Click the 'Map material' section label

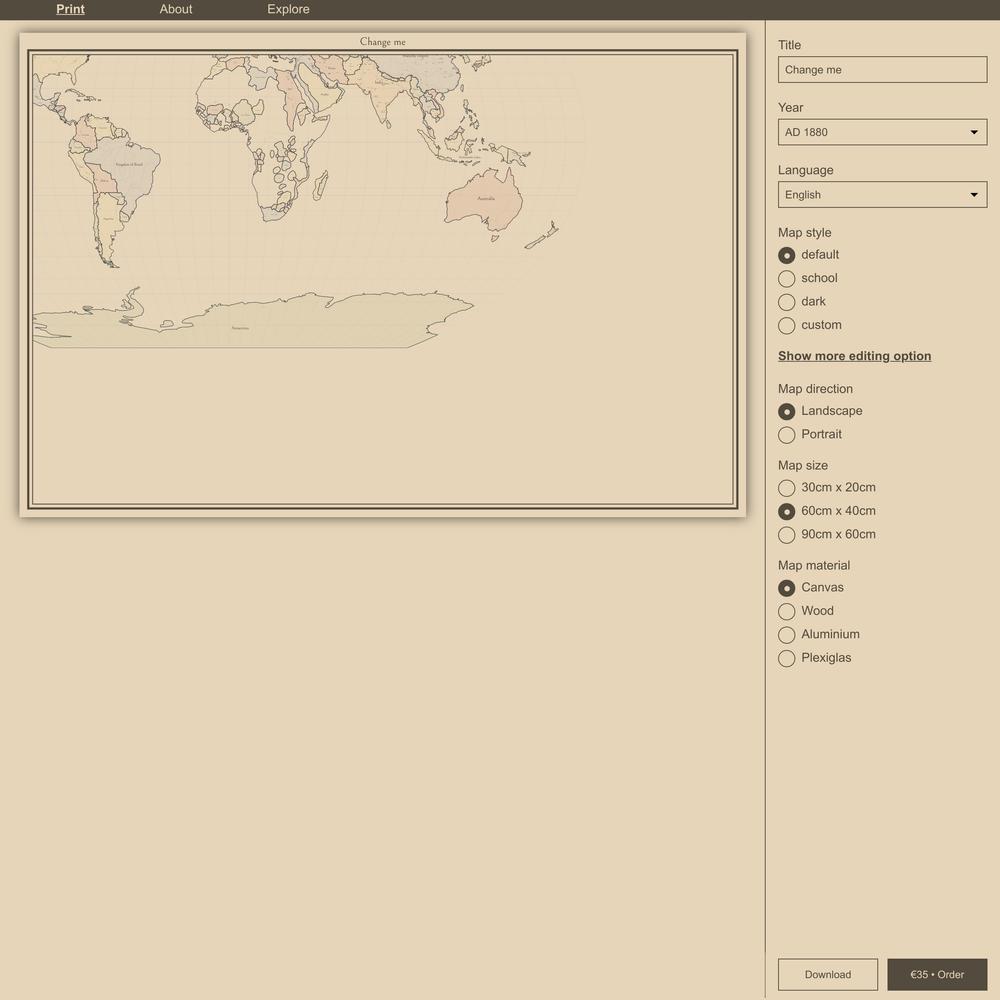pos(814,566)
